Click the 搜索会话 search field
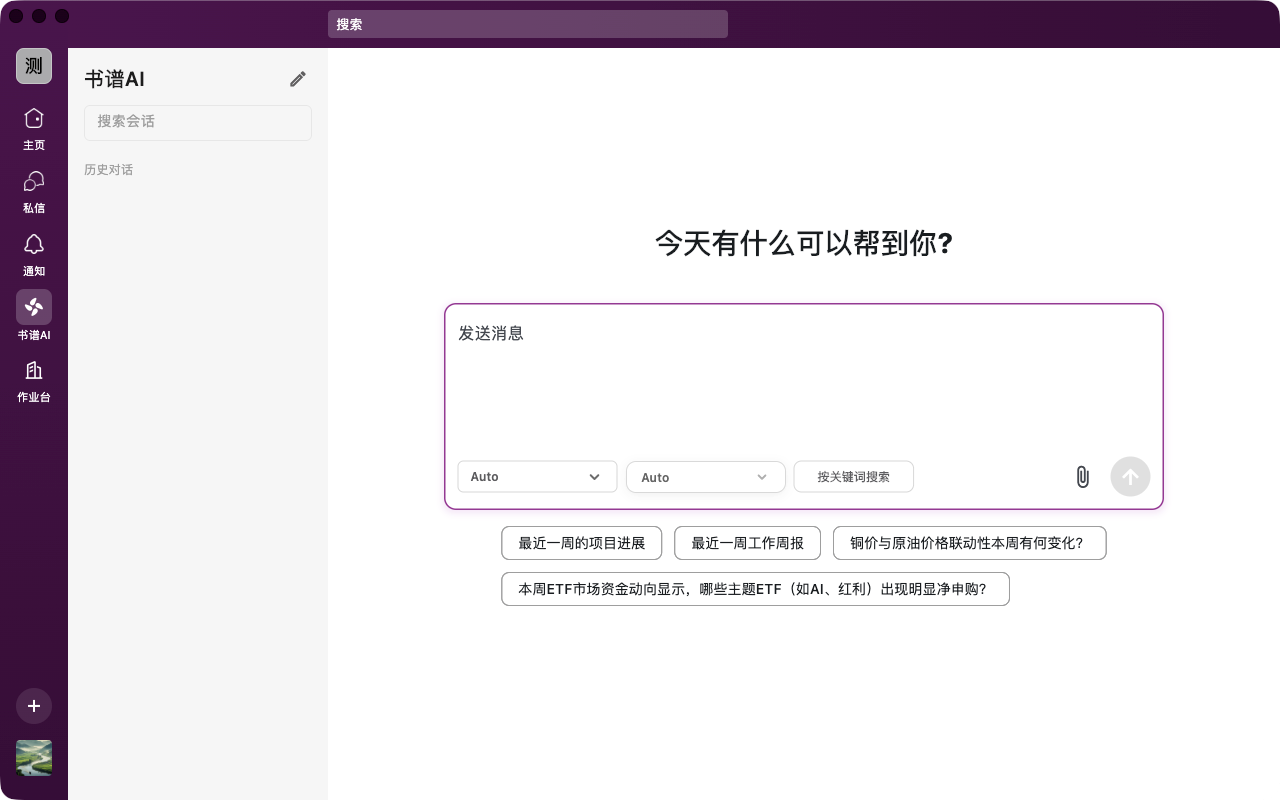This screenshot has width=1280, height=800. pos(198,122)
